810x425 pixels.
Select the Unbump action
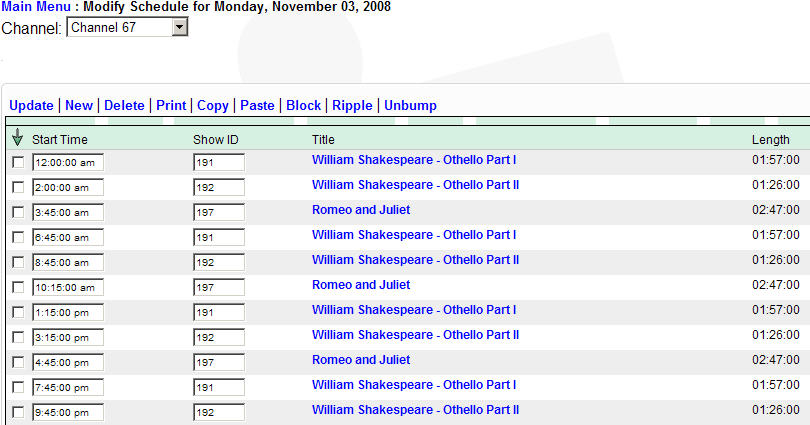[x=410, y=105]
